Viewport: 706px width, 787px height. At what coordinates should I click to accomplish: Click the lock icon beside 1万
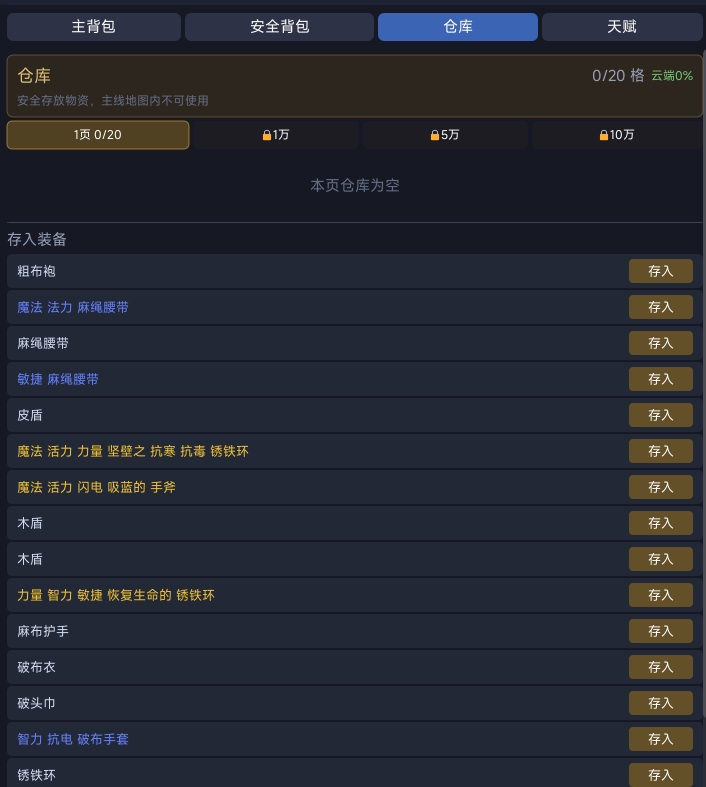267,135
